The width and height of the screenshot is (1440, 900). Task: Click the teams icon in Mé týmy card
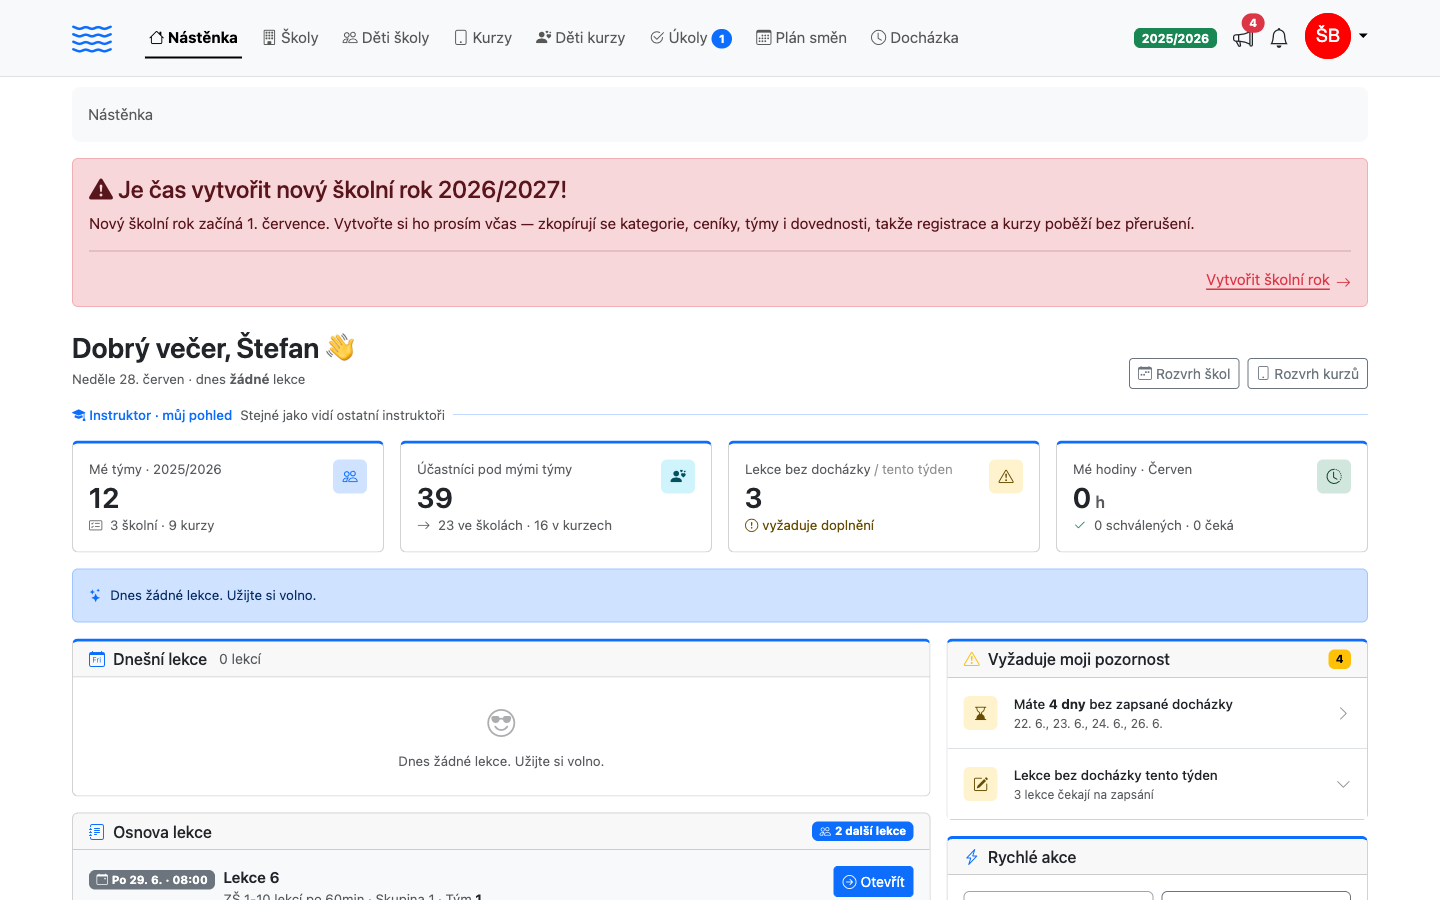(x=350, y=477)
